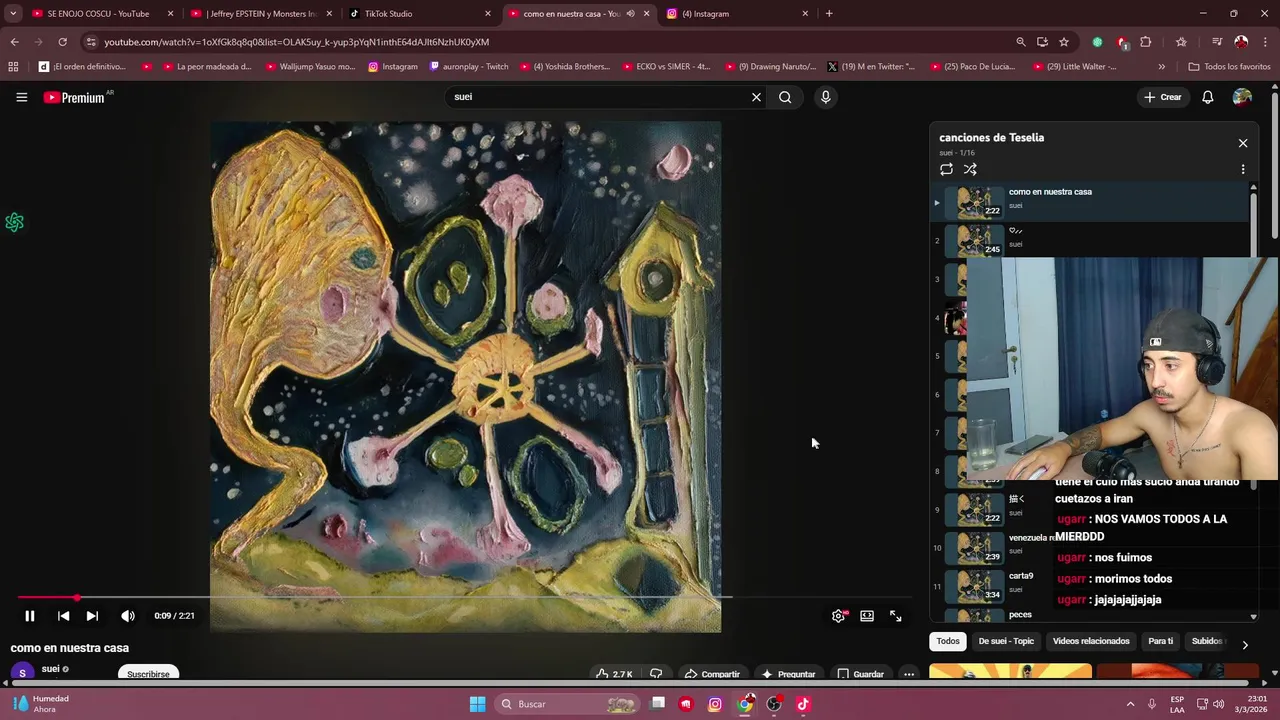The height and width of the screenshot is (720, 1280).
Task: Open Windows Start menu
Action: pyautogui.click(x=477, y=704)
